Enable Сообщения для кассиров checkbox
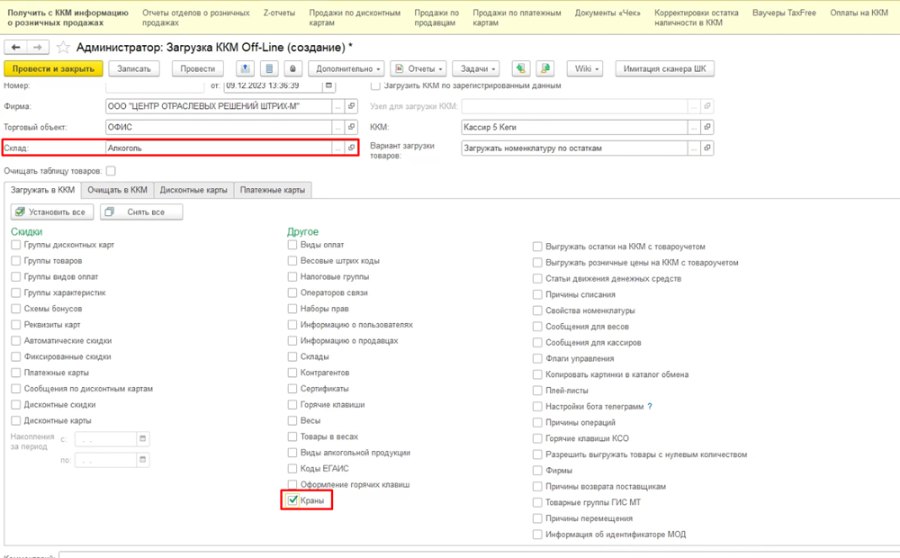The image size is (900, 558). click(x=537, y=342)
